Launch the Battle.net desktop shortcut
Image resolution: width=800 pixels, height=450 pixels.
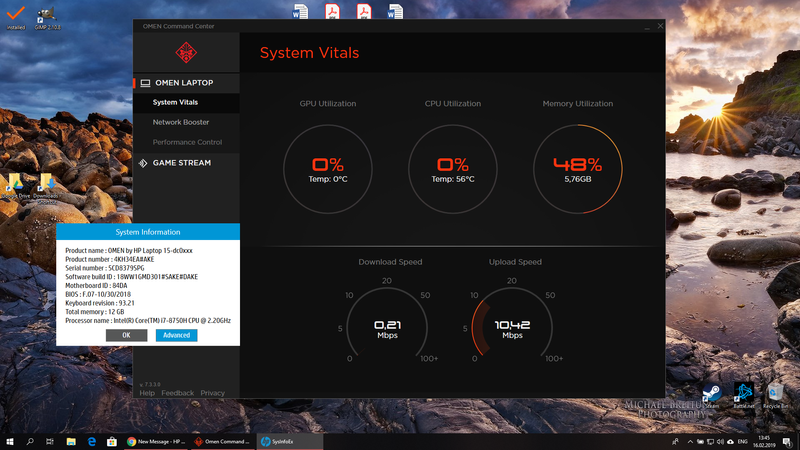click(743, 392)
